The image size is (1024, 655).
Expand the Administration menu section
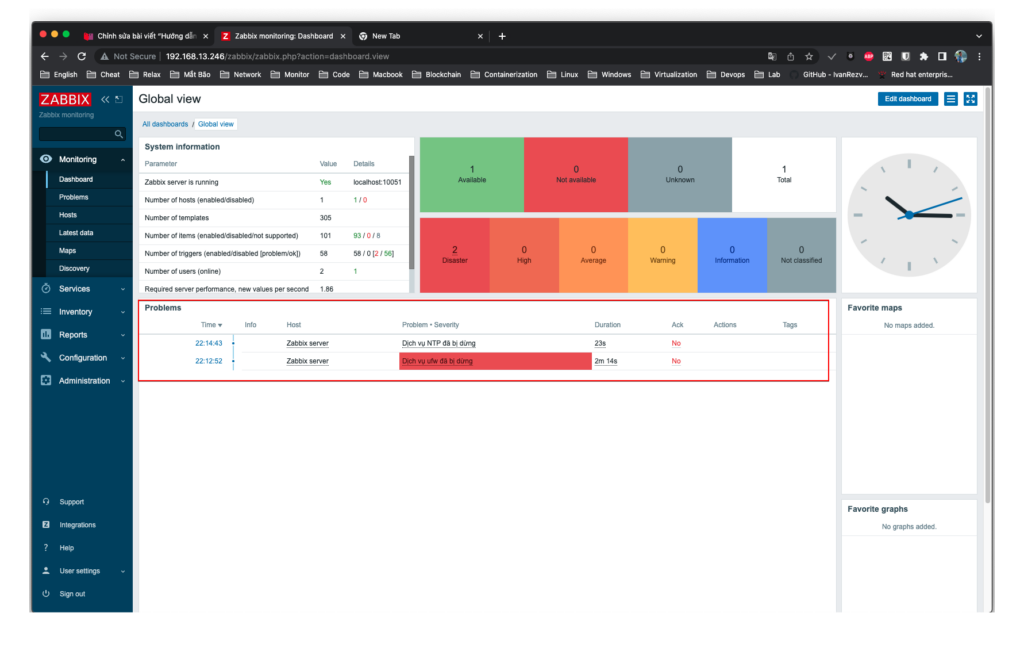click(82, 381)
